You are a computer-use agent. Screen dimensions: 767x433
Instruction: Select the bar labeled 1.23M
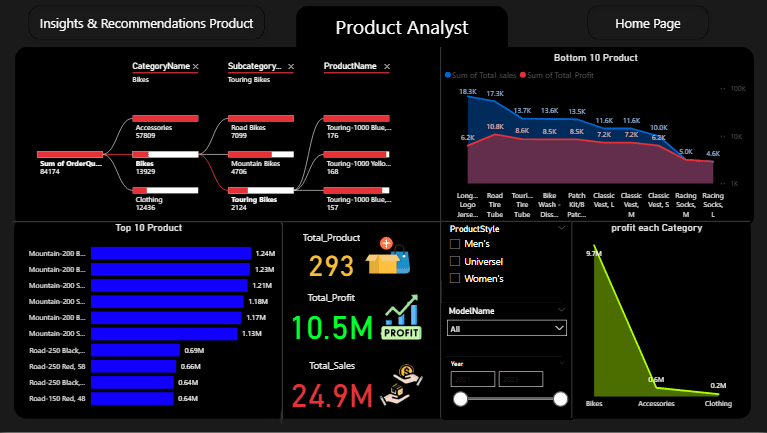[x=170, y=270]
